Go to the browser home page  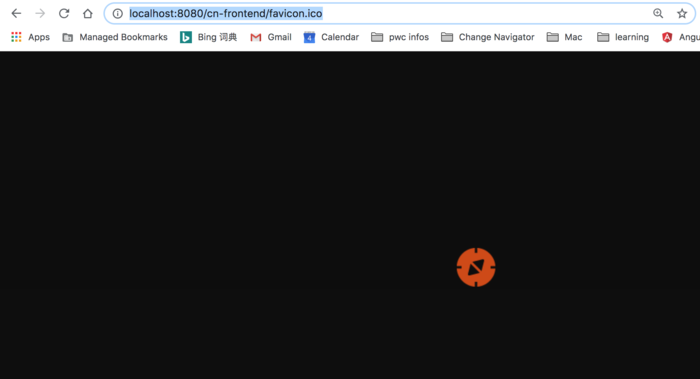(x=88, y=13)
